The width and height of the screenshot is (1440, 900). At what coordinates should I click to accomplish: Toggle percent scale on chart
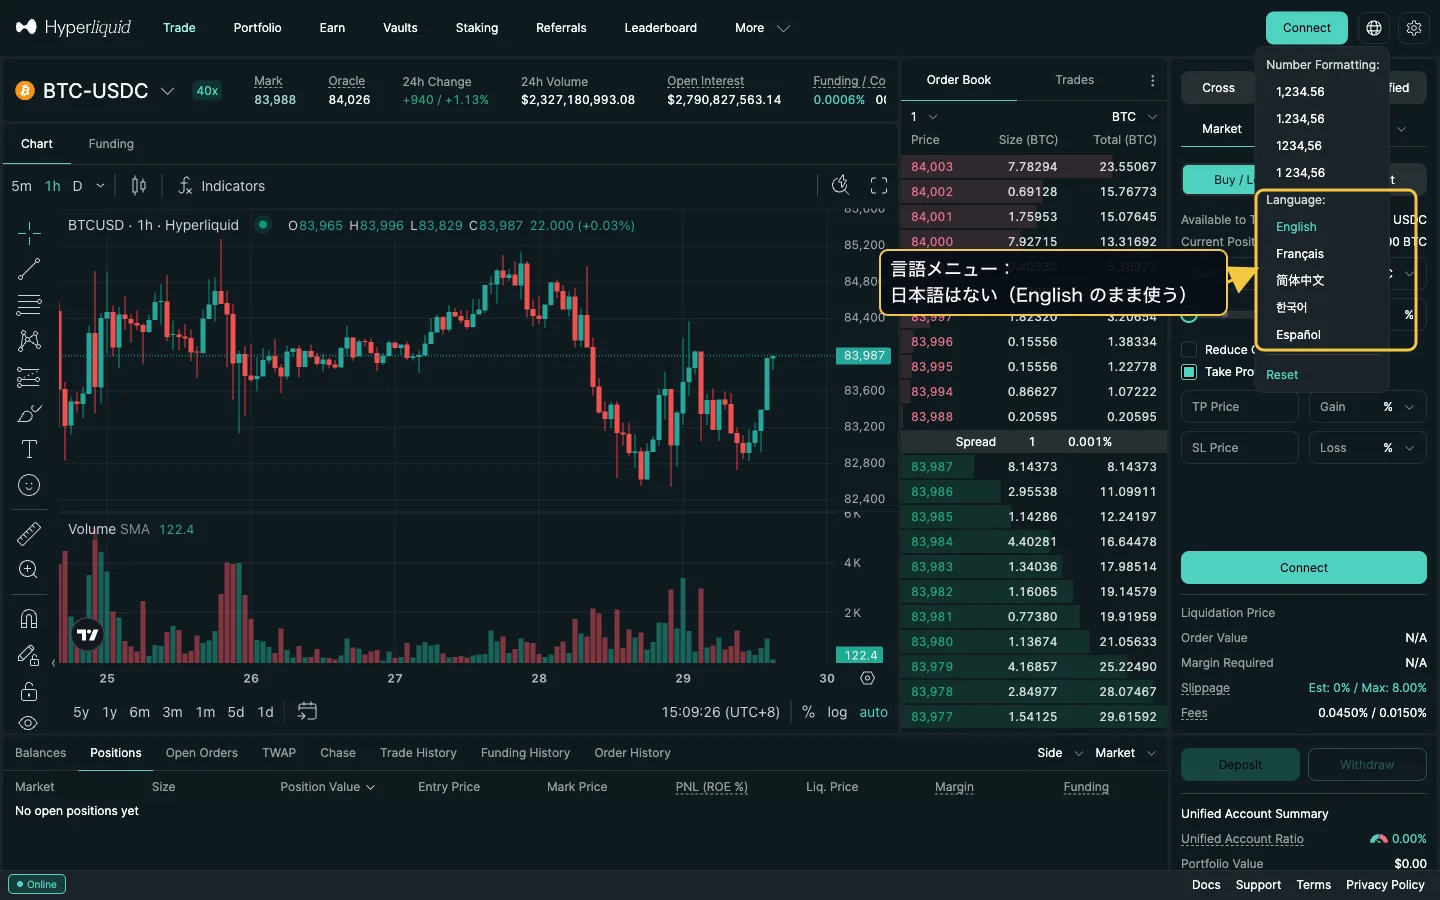tap(808, 712)
